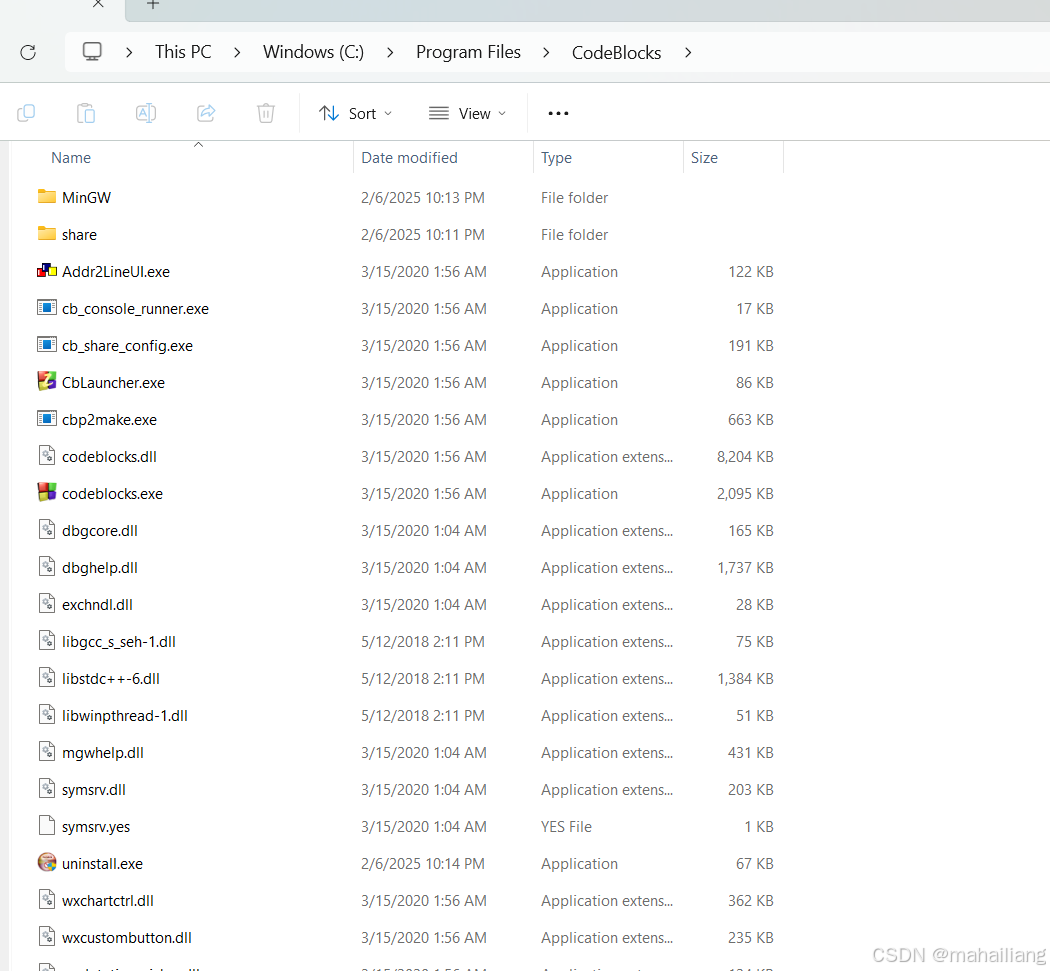Click the Share icon in toolbar

(x=206, y=113)
